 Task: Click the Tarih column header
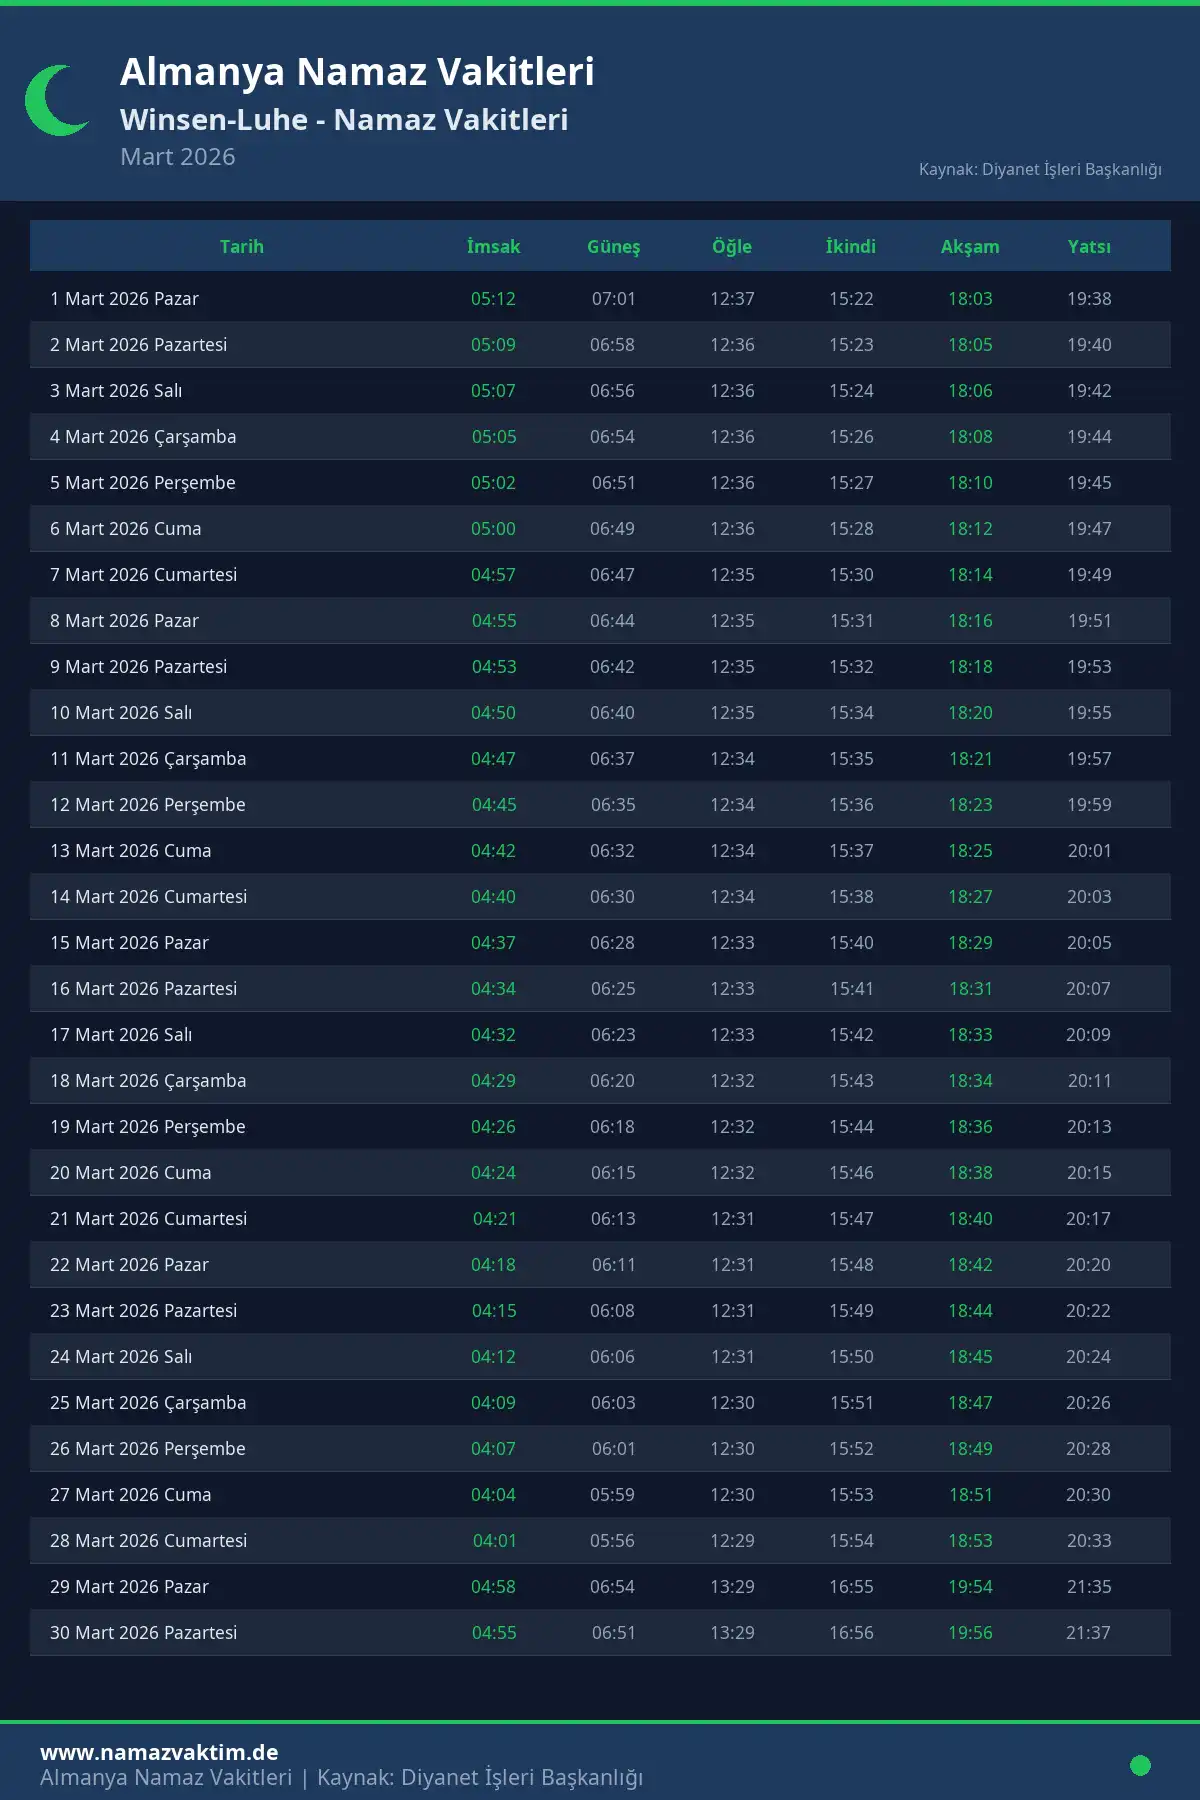pos(242,246)
